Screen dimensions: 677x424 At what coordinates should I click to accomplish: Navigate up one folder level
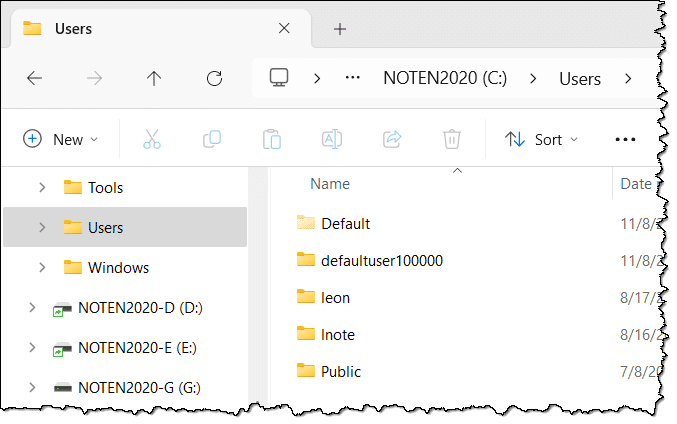click(x=154, y=78)
